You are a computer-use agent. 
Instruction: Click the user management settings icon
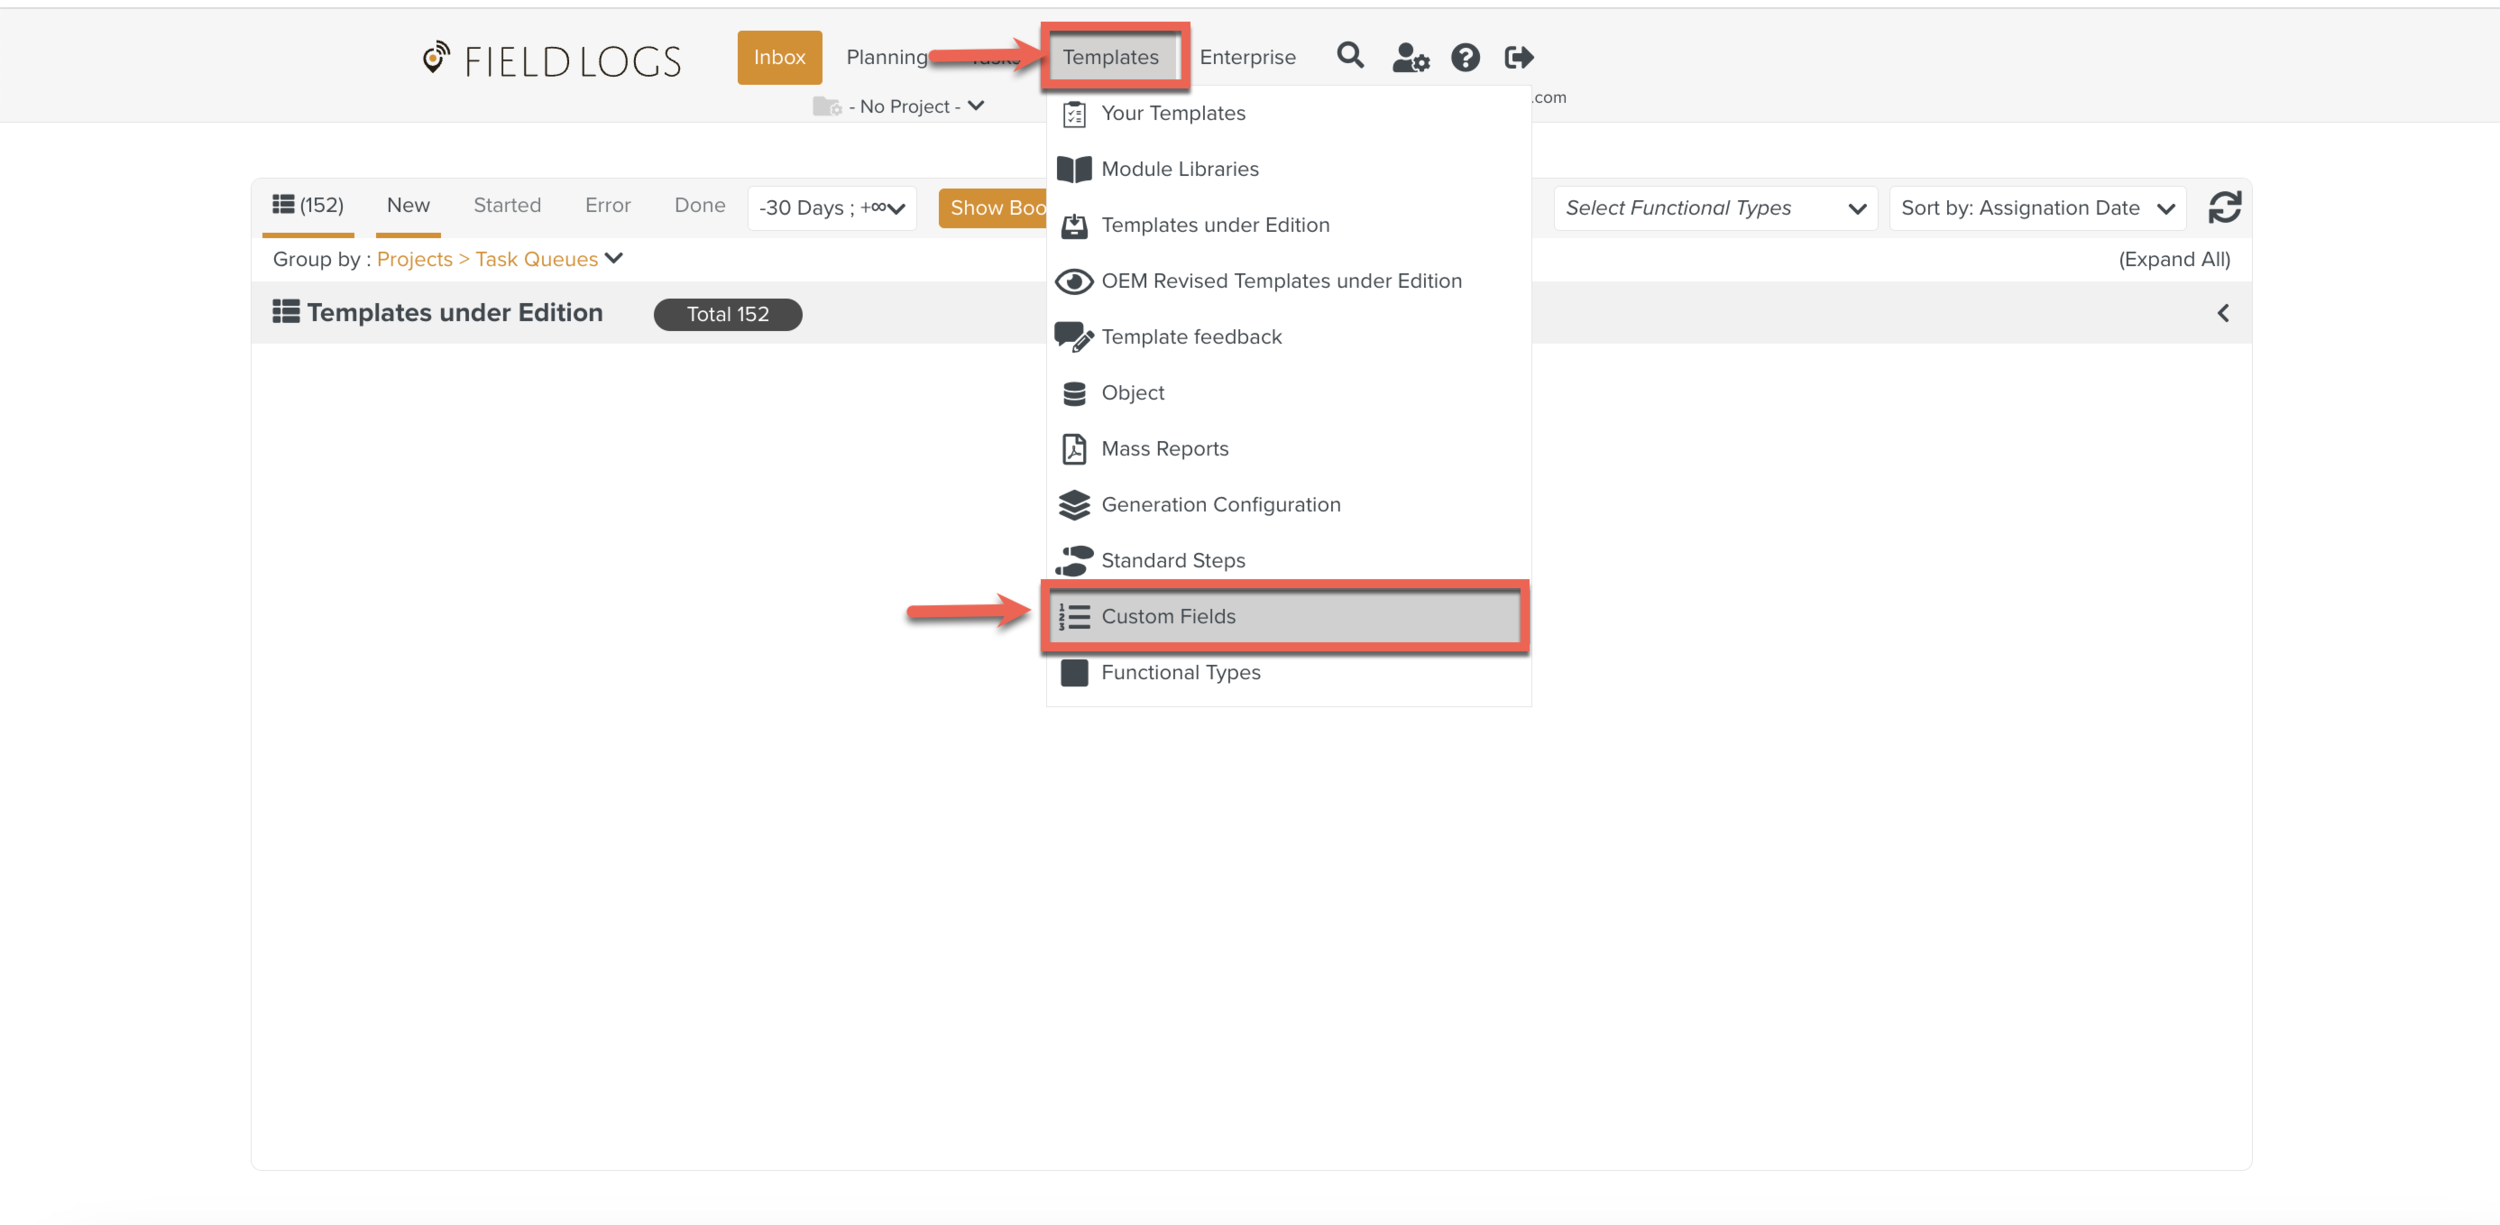point(1410,57)
